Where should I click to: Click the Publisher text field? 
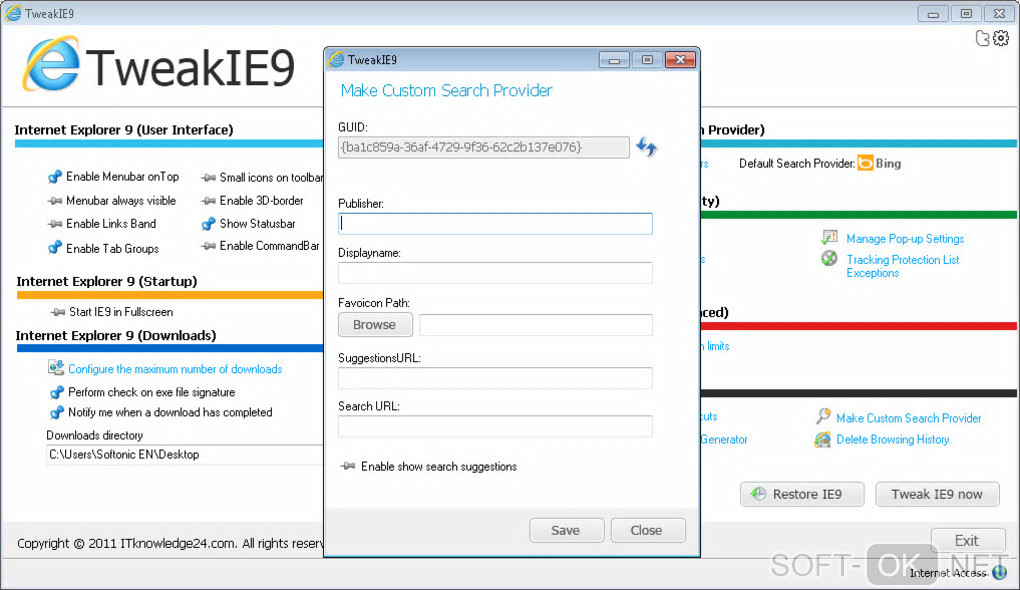[495, 223]
